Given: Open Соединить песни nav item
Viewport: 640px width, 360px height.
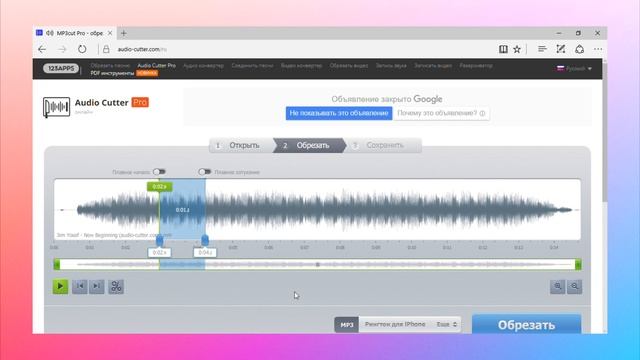Looking at the screenshot, I should tap(252, 66).
